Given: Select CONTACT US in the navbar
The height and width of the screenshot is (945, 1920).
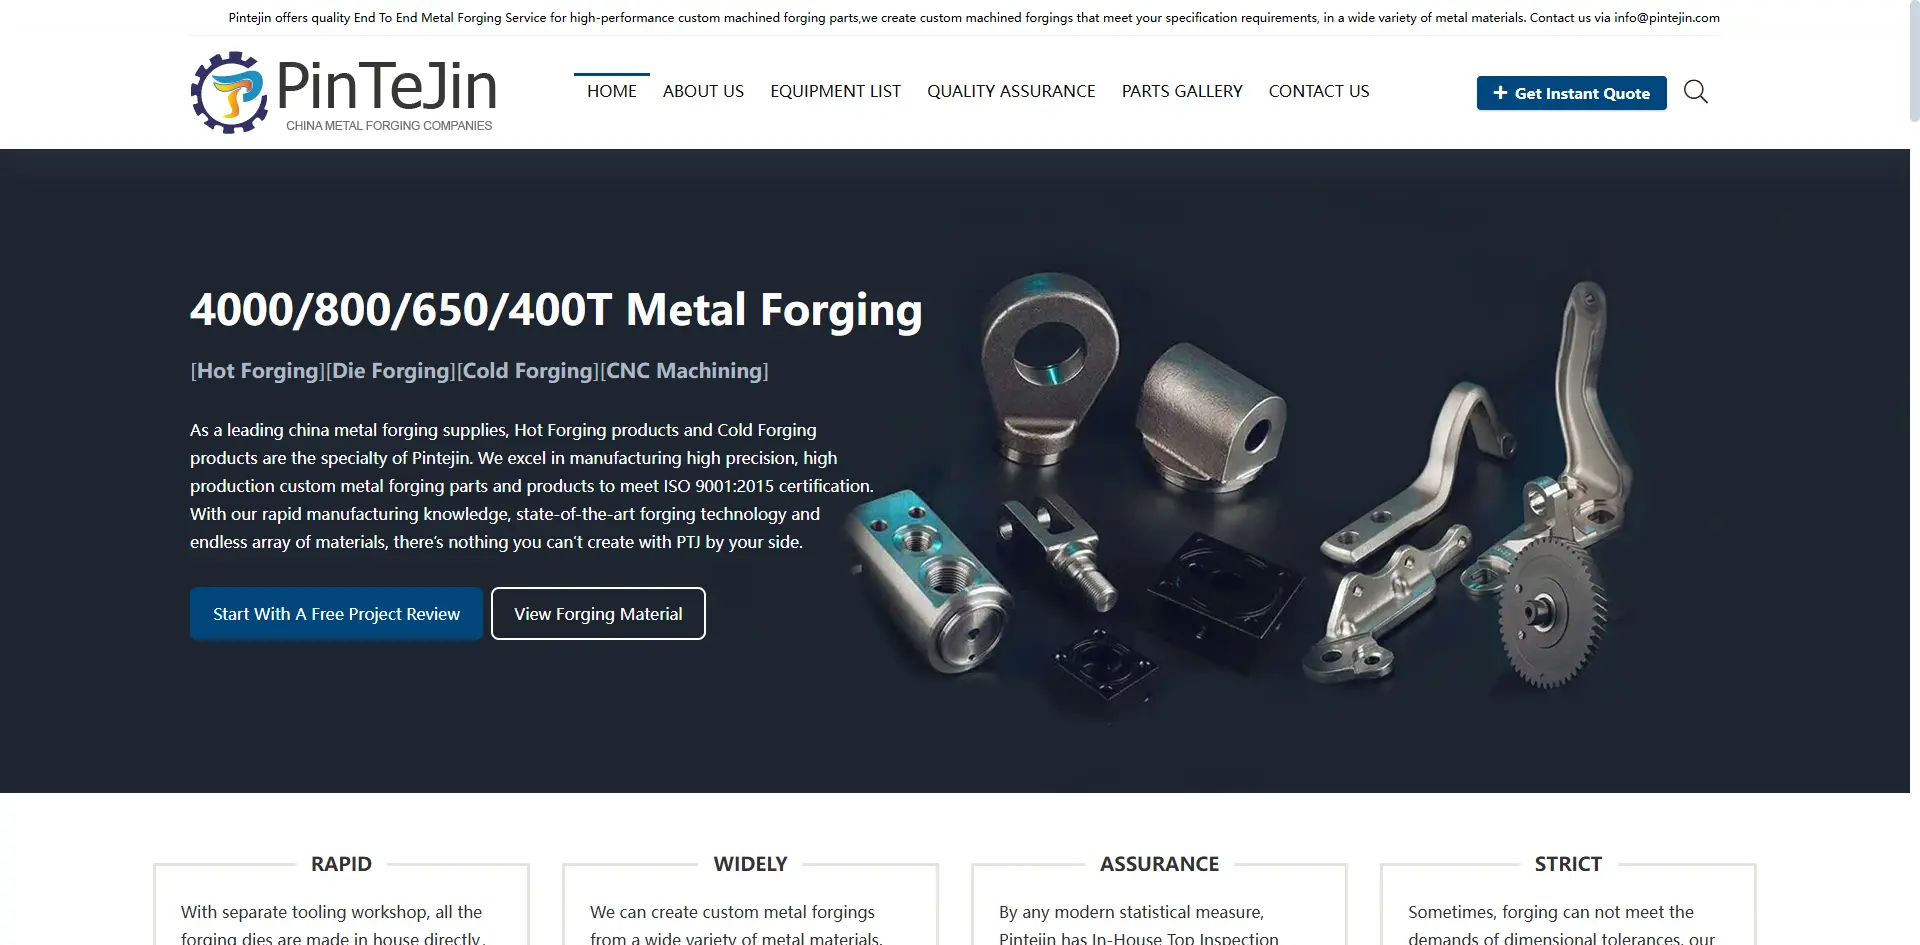Looking at the screenshot, I should tap(1319, 91).
